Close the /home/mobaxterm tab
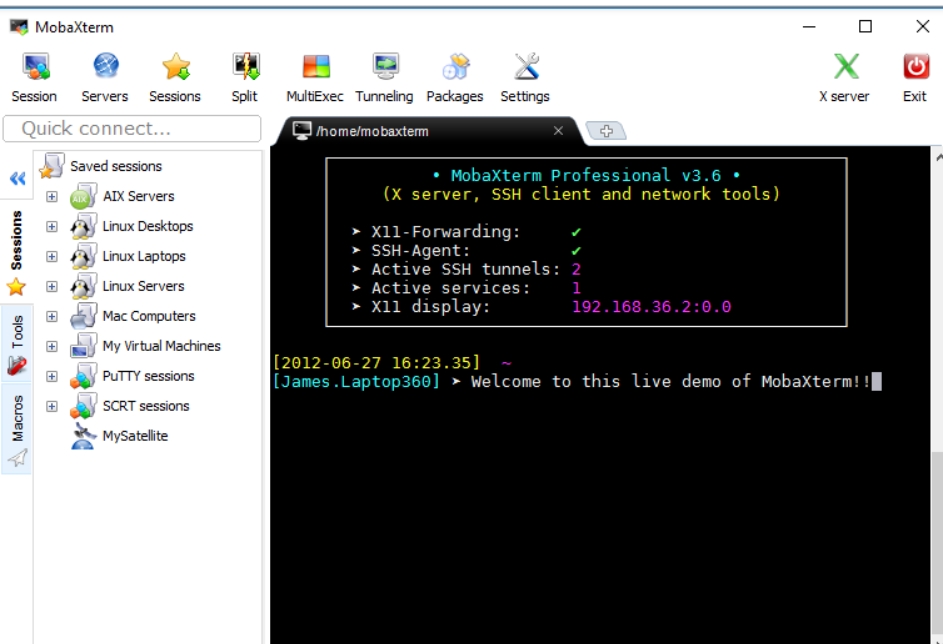 [558, 130]
